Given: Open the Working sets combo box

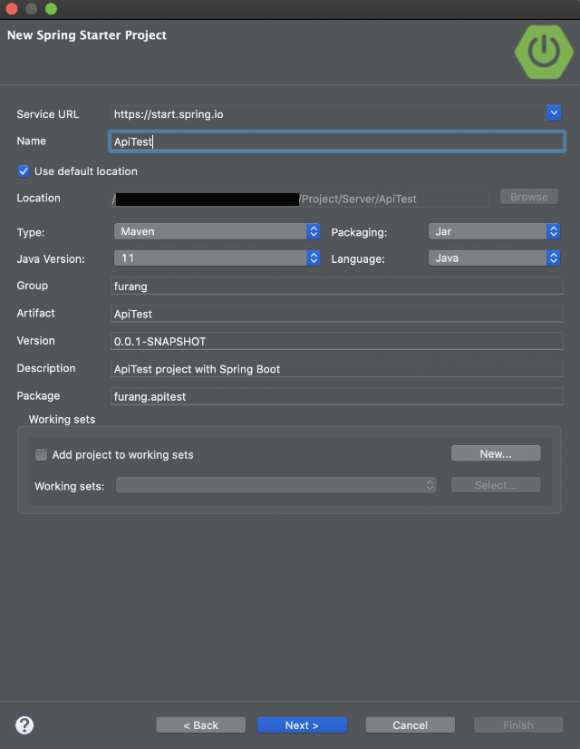Looking at the screenshot, I should tap(276, 485).
